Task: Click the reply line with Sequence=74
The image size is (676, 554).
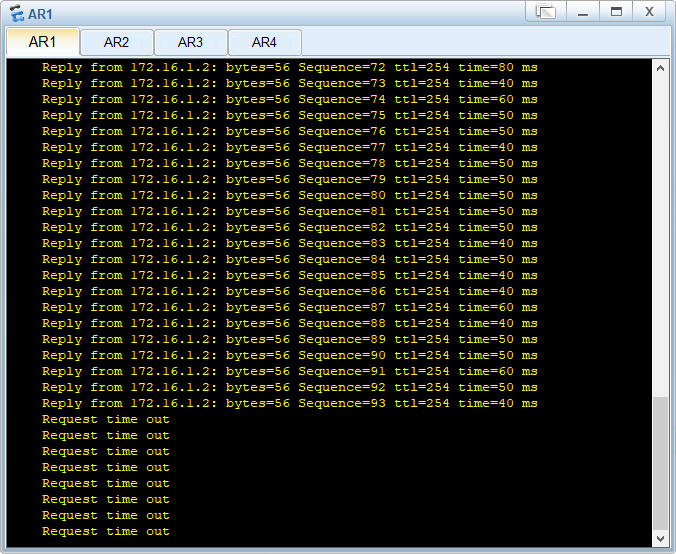Action: click(290, 99)
